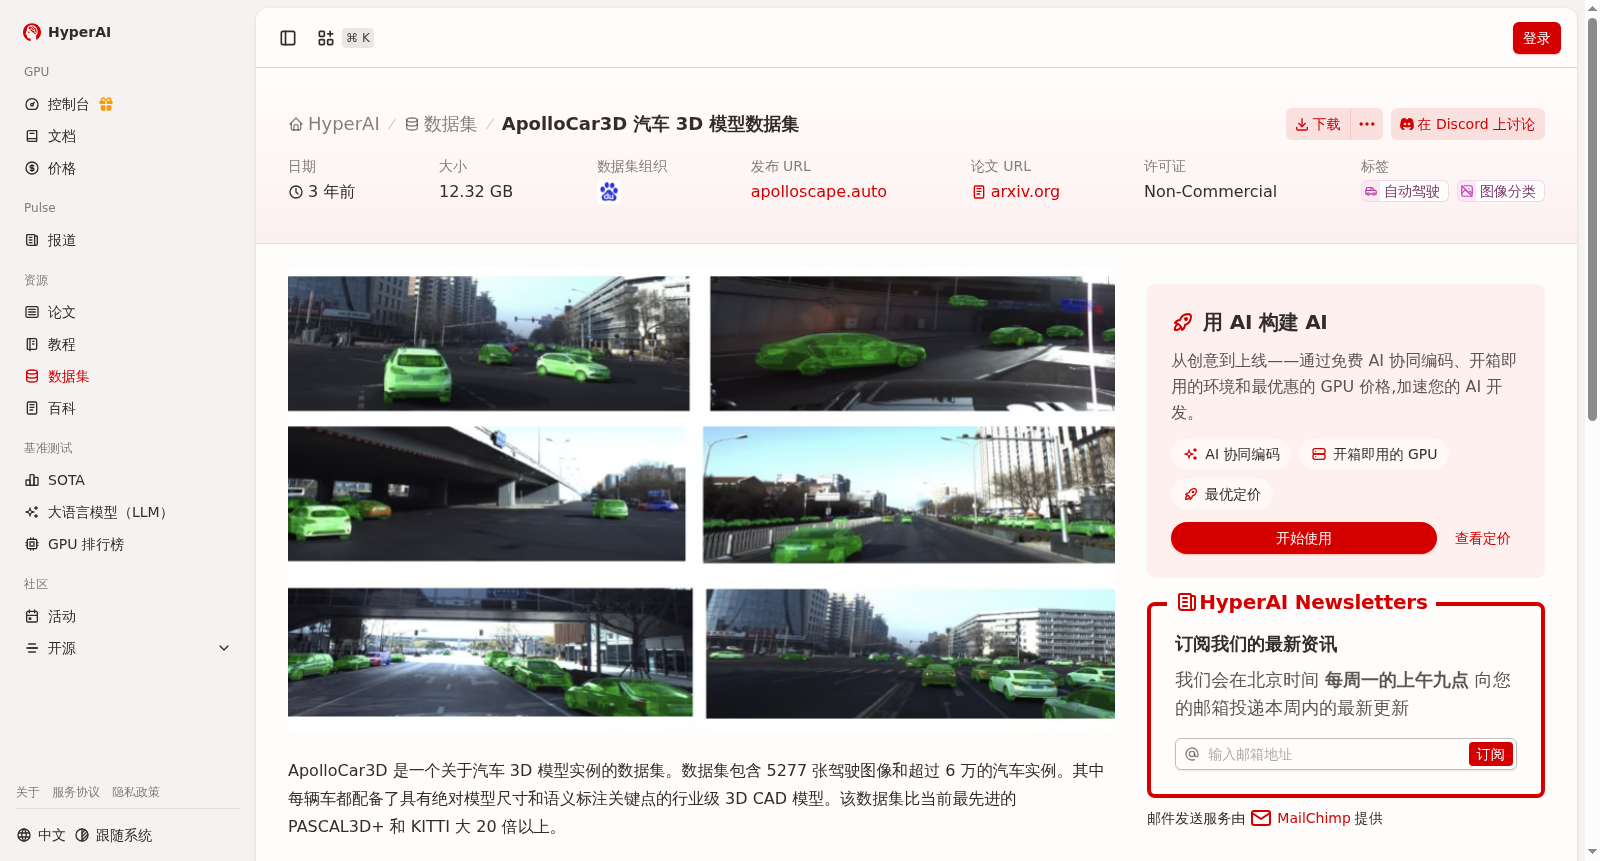Click the gift icon next to 控制台
The image size is (1600, 861).
click(x=106, y=104)
